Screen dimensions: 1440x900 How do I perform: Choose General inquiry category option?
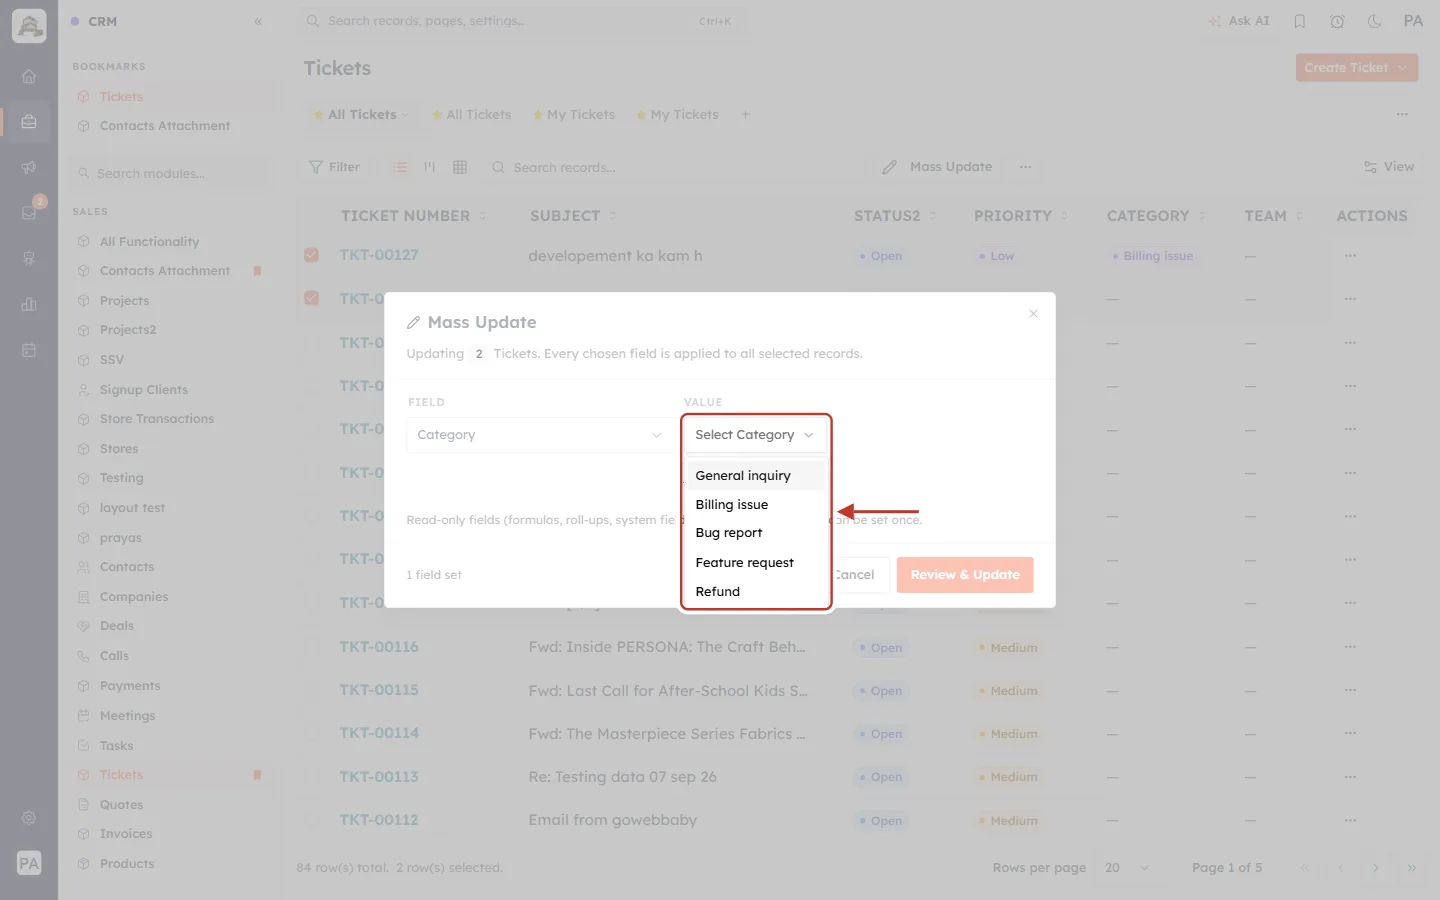(x=756, y=476)
